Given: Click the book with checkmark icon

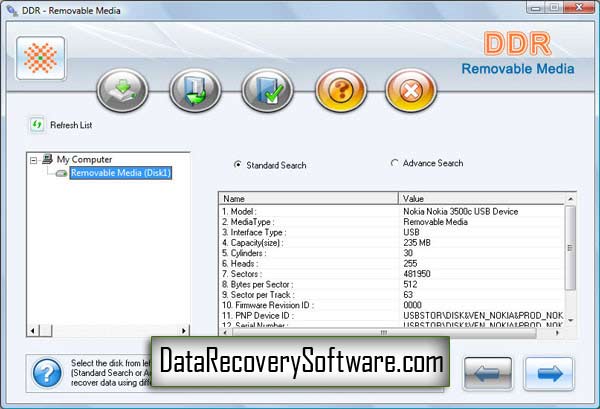Looking at the screenshot, I should click(x=267, y=91).
